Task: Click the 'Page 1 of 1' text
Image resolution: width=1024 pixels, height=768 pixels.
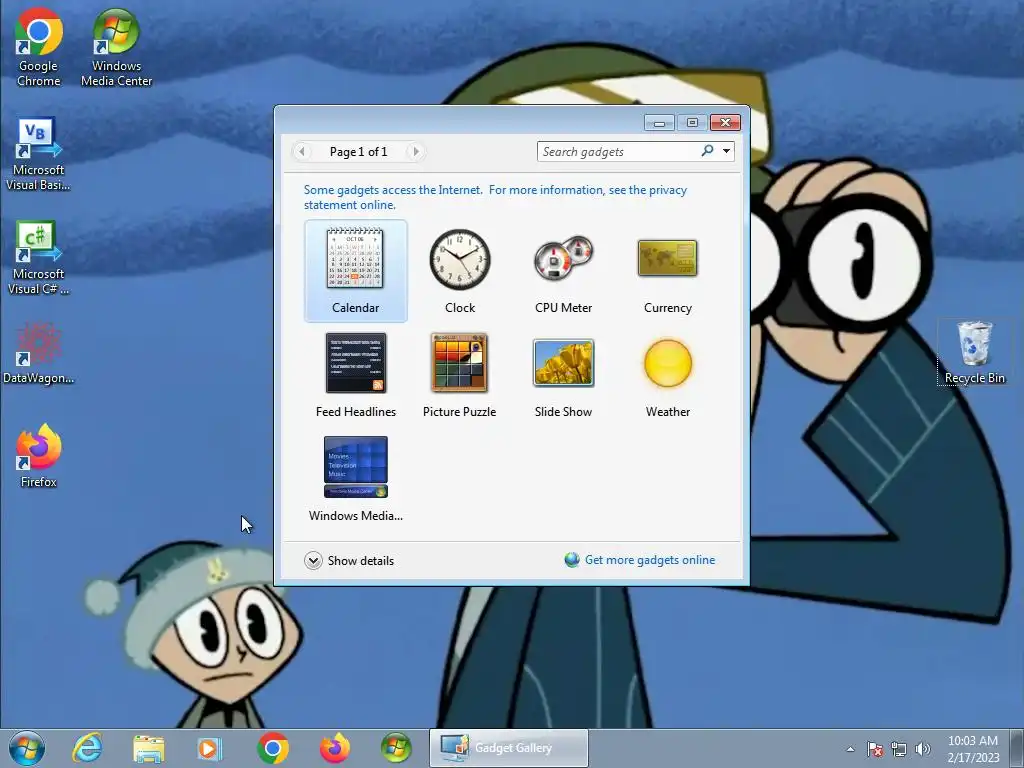Action: 359,152
